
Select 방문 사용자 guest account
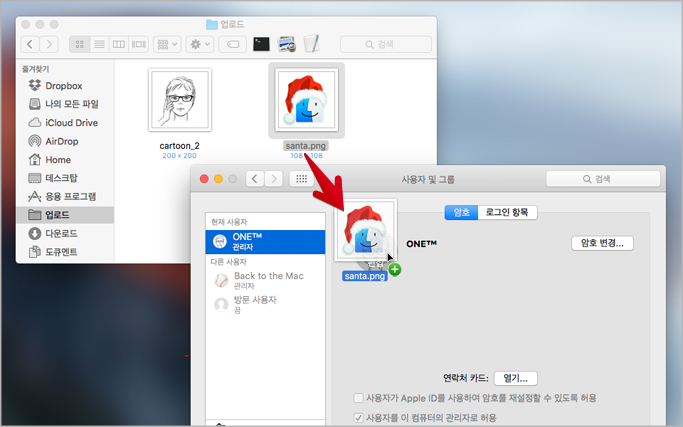265,304
